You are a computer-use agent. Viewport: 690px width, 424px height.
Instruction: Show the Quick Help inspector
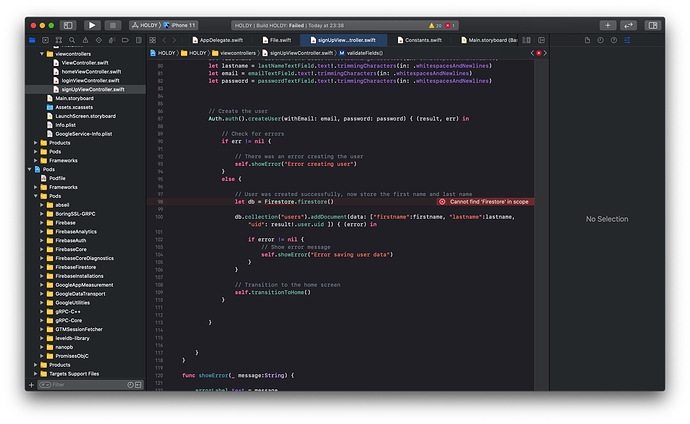(614, 40)
